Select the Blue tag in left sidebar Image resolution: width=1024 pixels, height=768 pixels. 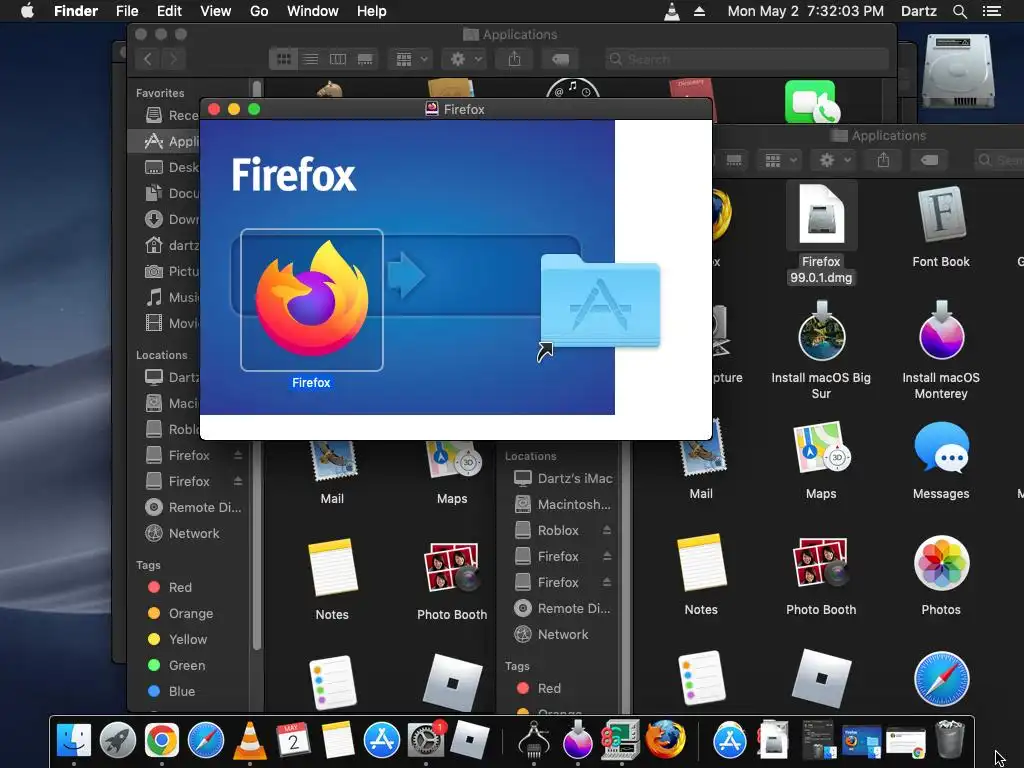(172, 691)
